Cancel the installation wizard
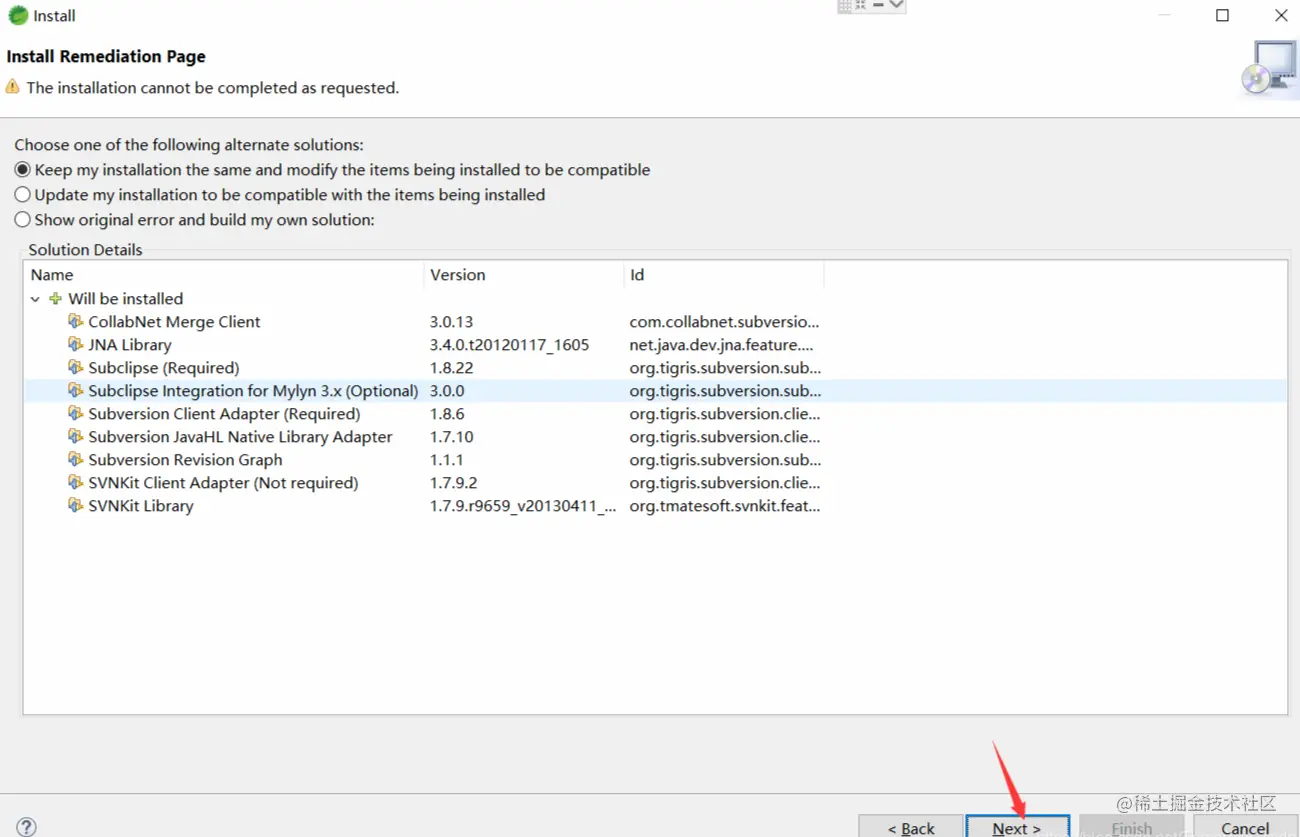 pos(1245,827)
